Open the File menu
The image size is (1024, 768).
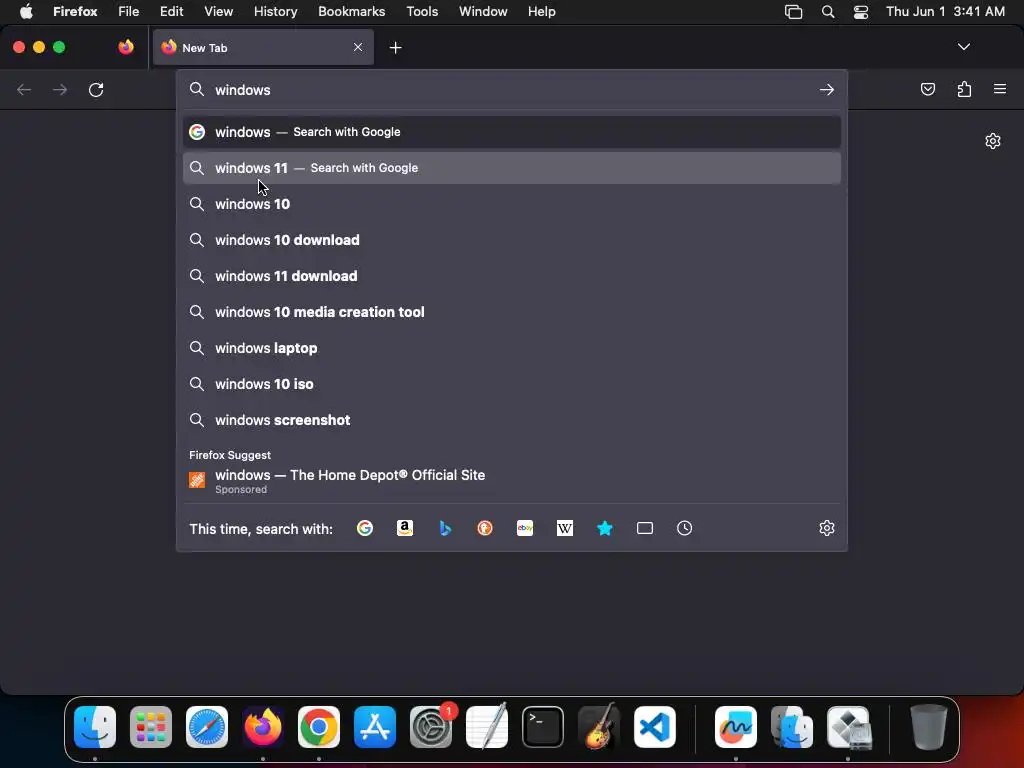point(129,12)
